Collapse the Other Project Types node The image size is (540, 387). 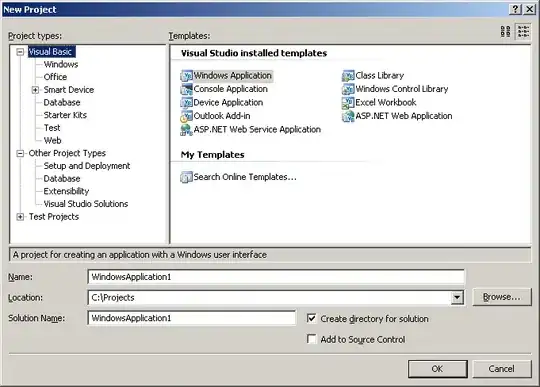coord(20,154)
